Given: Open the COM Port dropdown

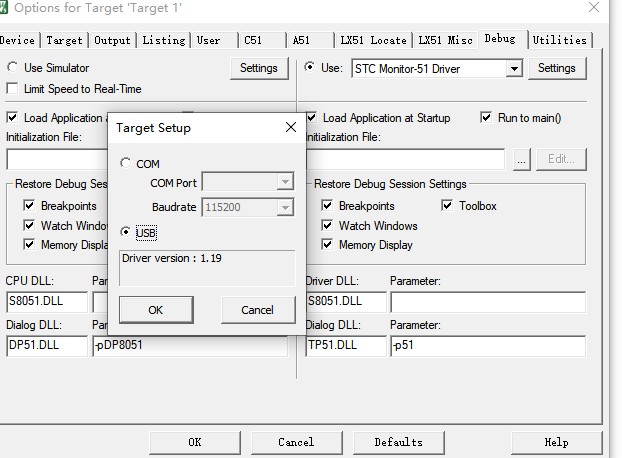Looking at the screenshot, I should [x=285, y=182].
